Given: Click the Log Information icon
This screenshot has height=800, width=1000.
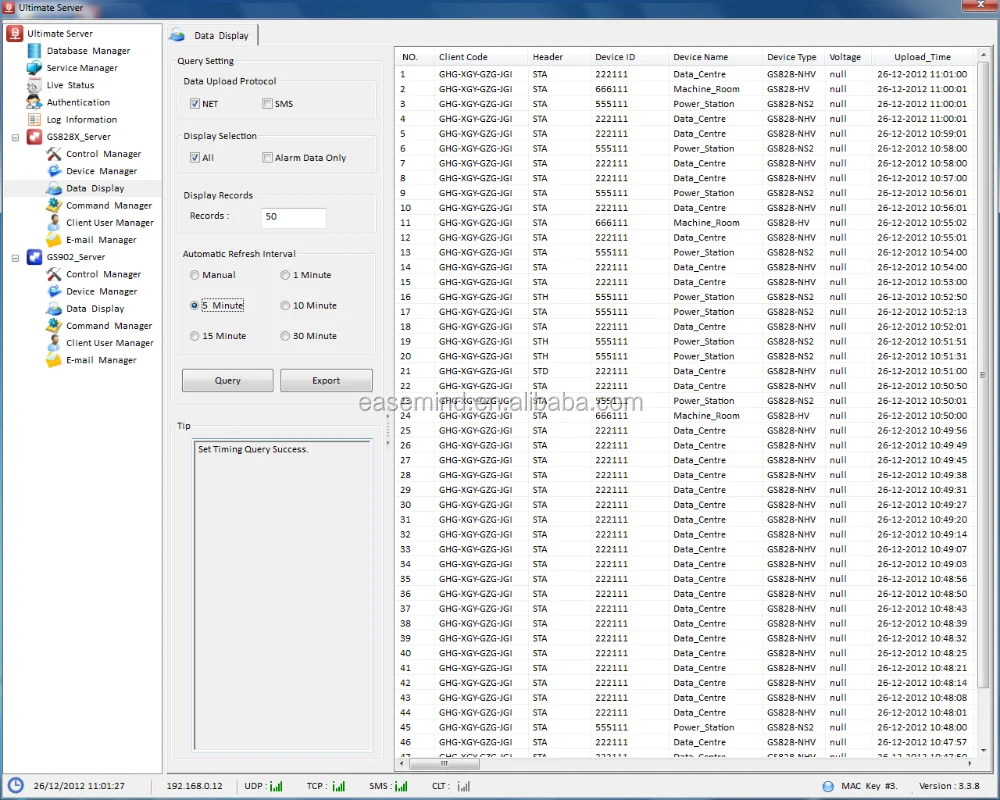Looking at the screenshot, I should pos(35,119).
